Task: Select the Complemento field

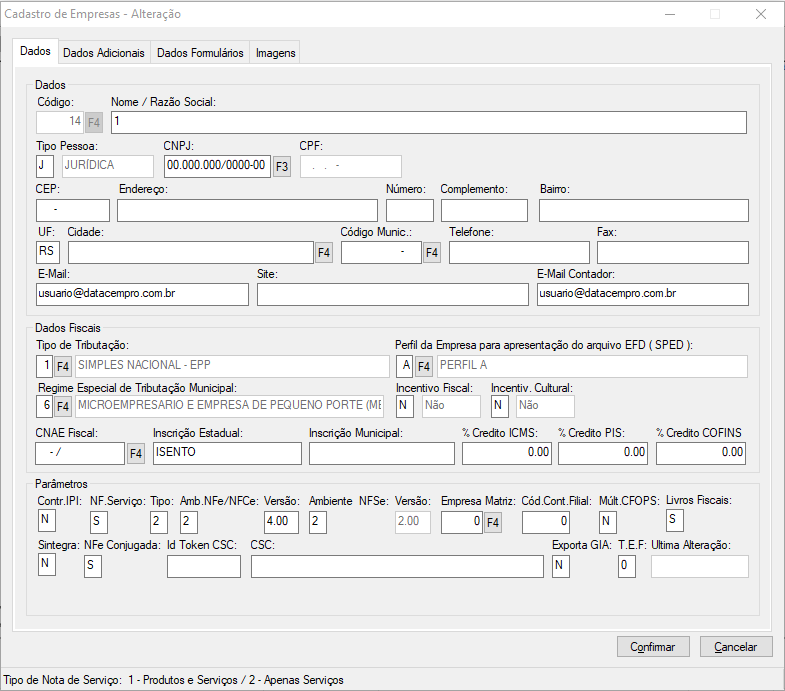Action: (x=484, y=210)
